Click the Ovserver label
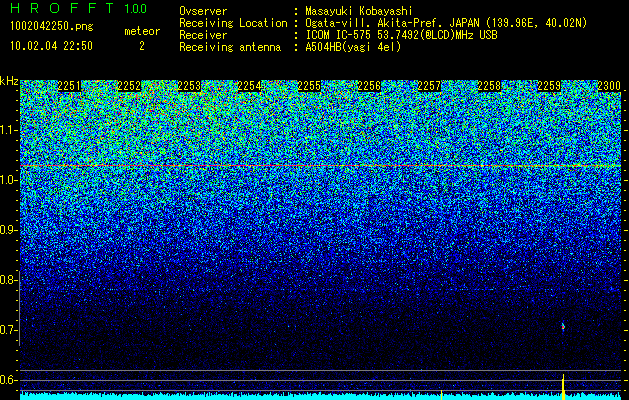Image resolution: width=629 pixels, height=400 pixels. coord(203,11)
